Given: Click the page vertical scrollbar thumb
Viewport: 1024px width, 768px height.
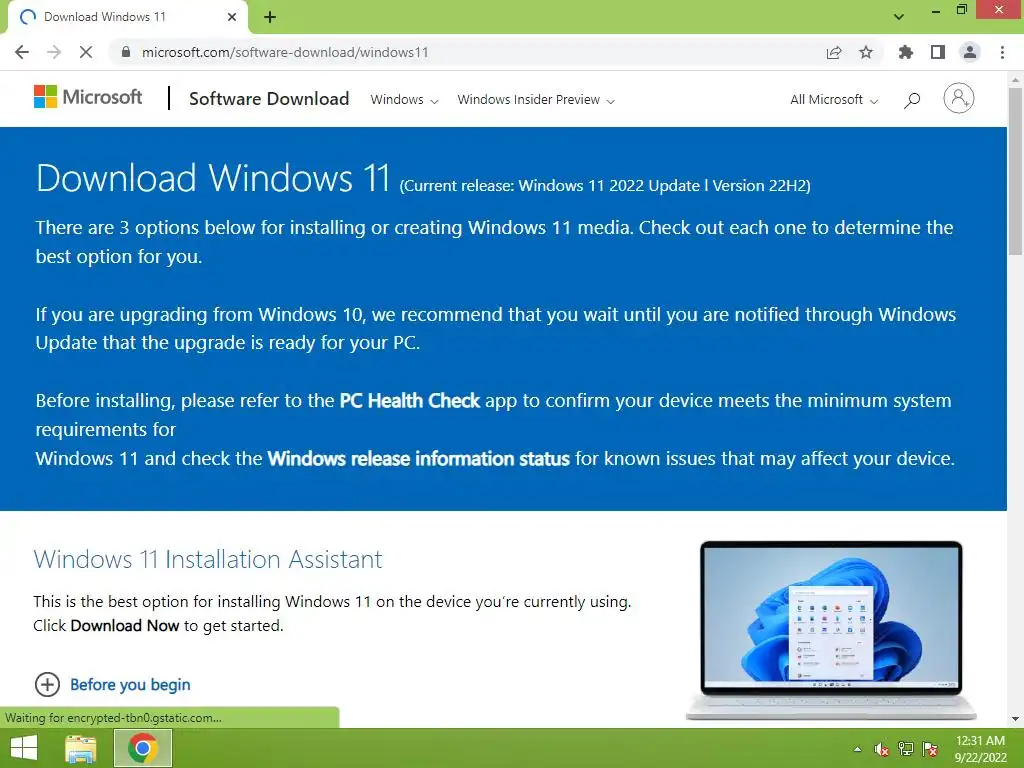Looking at the screenshot, I should click(1015, 171).
